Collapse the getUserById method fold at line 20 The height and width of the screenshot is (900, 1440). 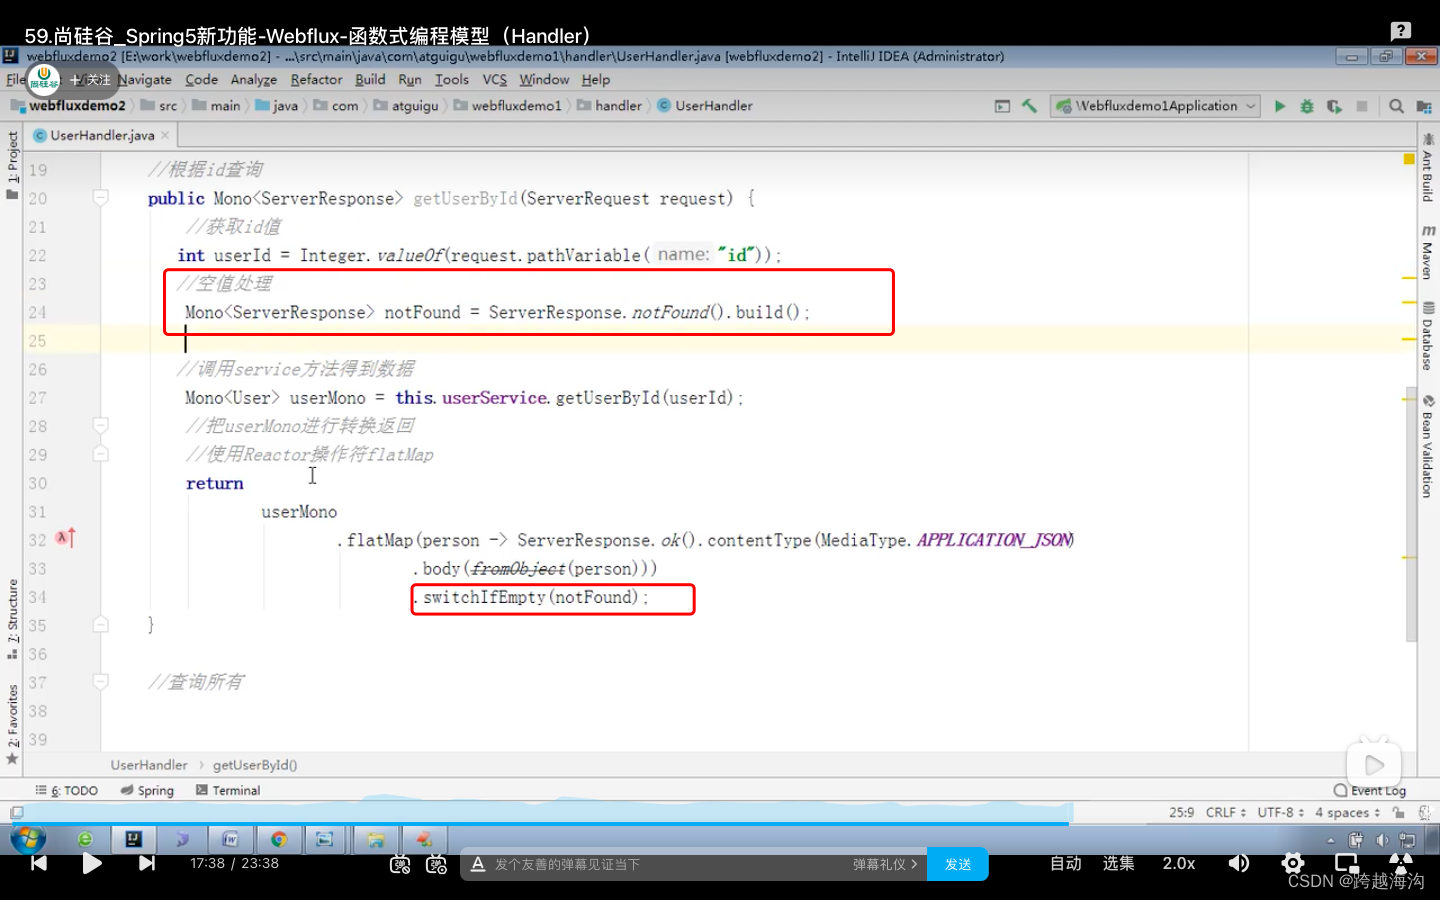click(x=101, y=198)
